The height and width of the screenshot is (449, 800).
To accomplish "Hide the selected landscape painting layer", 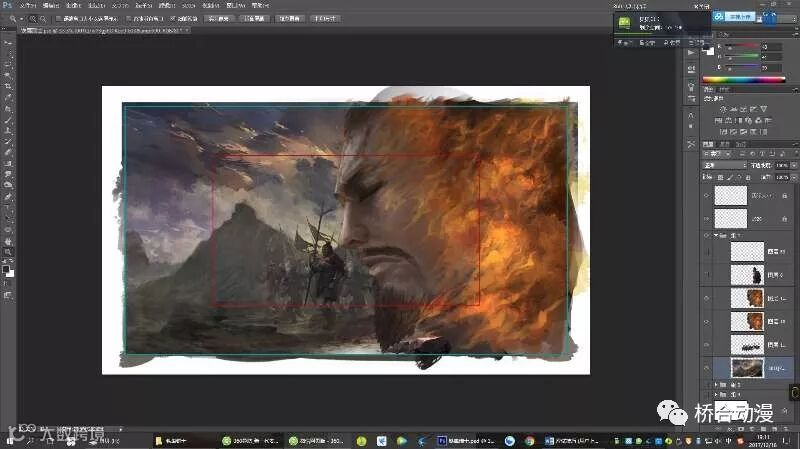I will coord(707,368).
